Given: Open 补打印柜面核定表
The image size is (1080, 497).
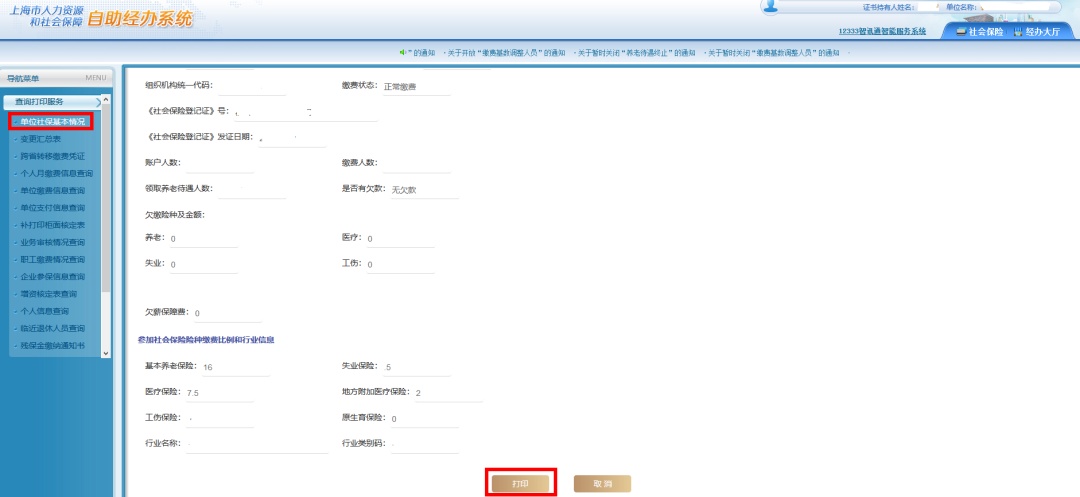Looking at the screenshot, I should (x=52, y=225).
